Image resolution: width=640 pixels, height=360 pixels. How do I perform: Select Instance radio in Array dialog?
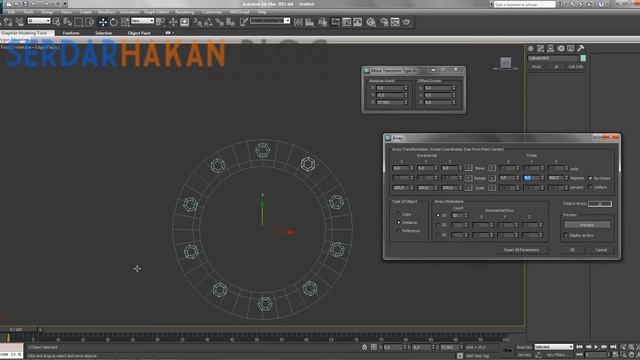pos(398,222)
